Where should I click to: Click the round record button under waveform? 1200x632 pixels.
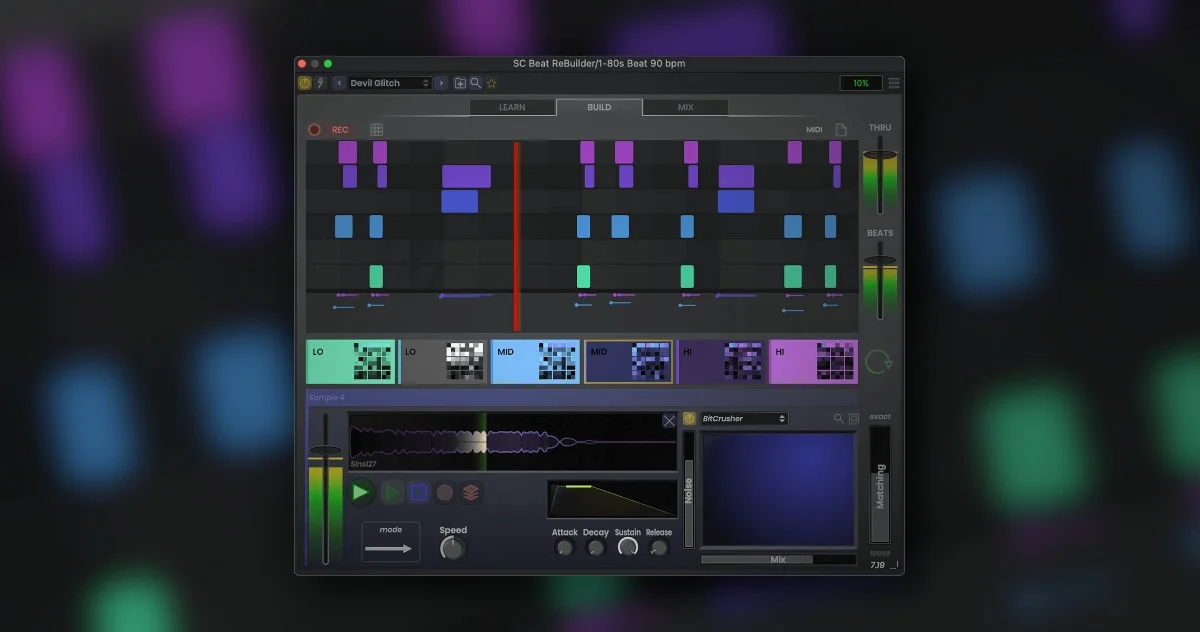tap(445, 492)
